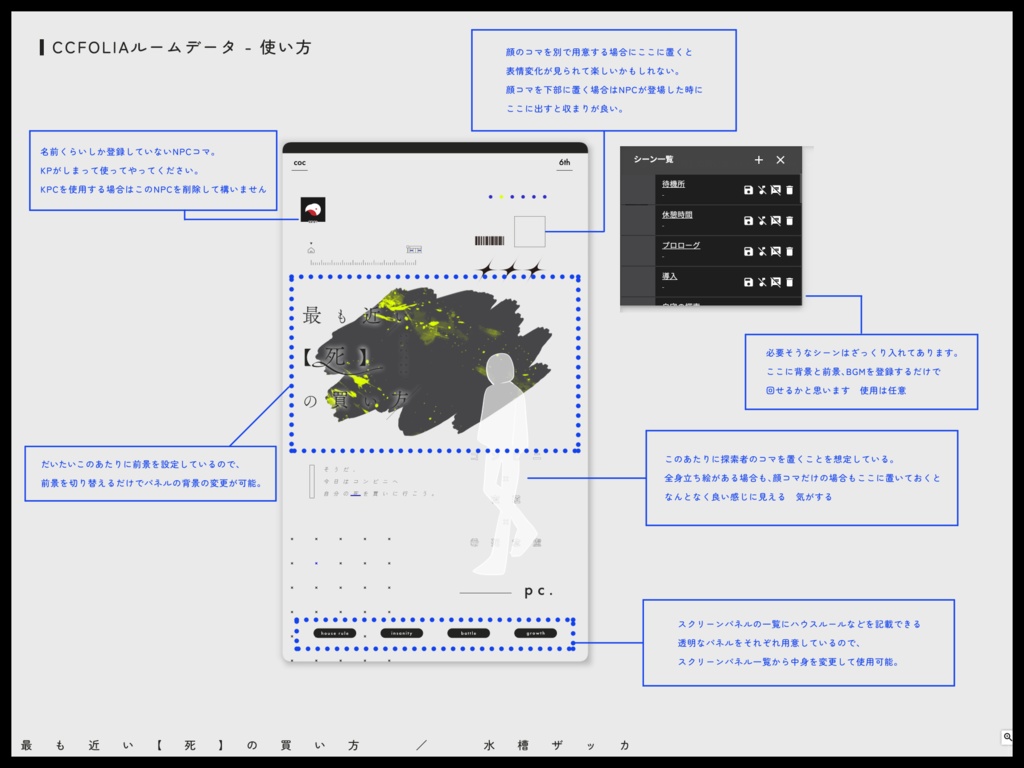Click the black NPC token avatar
Viewport: 1024px width, 768px height.
click(x=313, y=210)
